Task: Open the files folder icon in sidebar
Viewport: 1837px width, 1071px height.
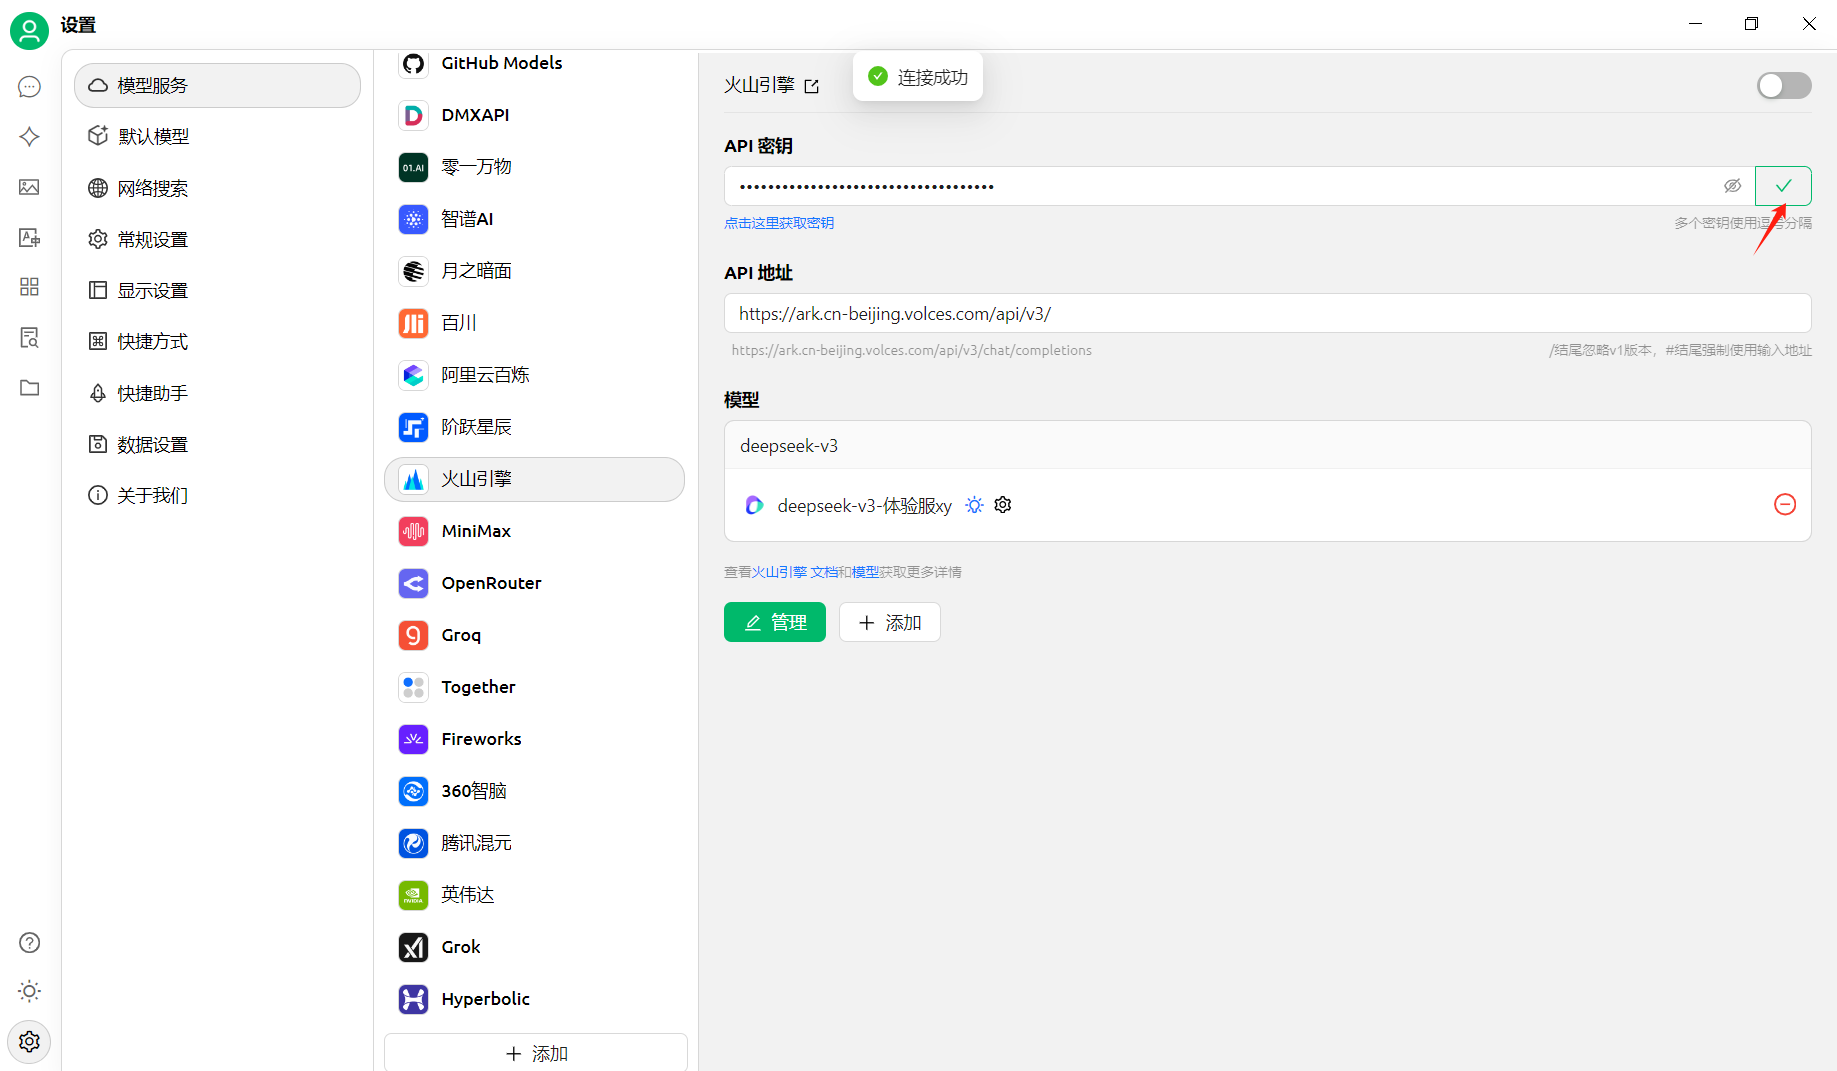Action: coord(29,387)
